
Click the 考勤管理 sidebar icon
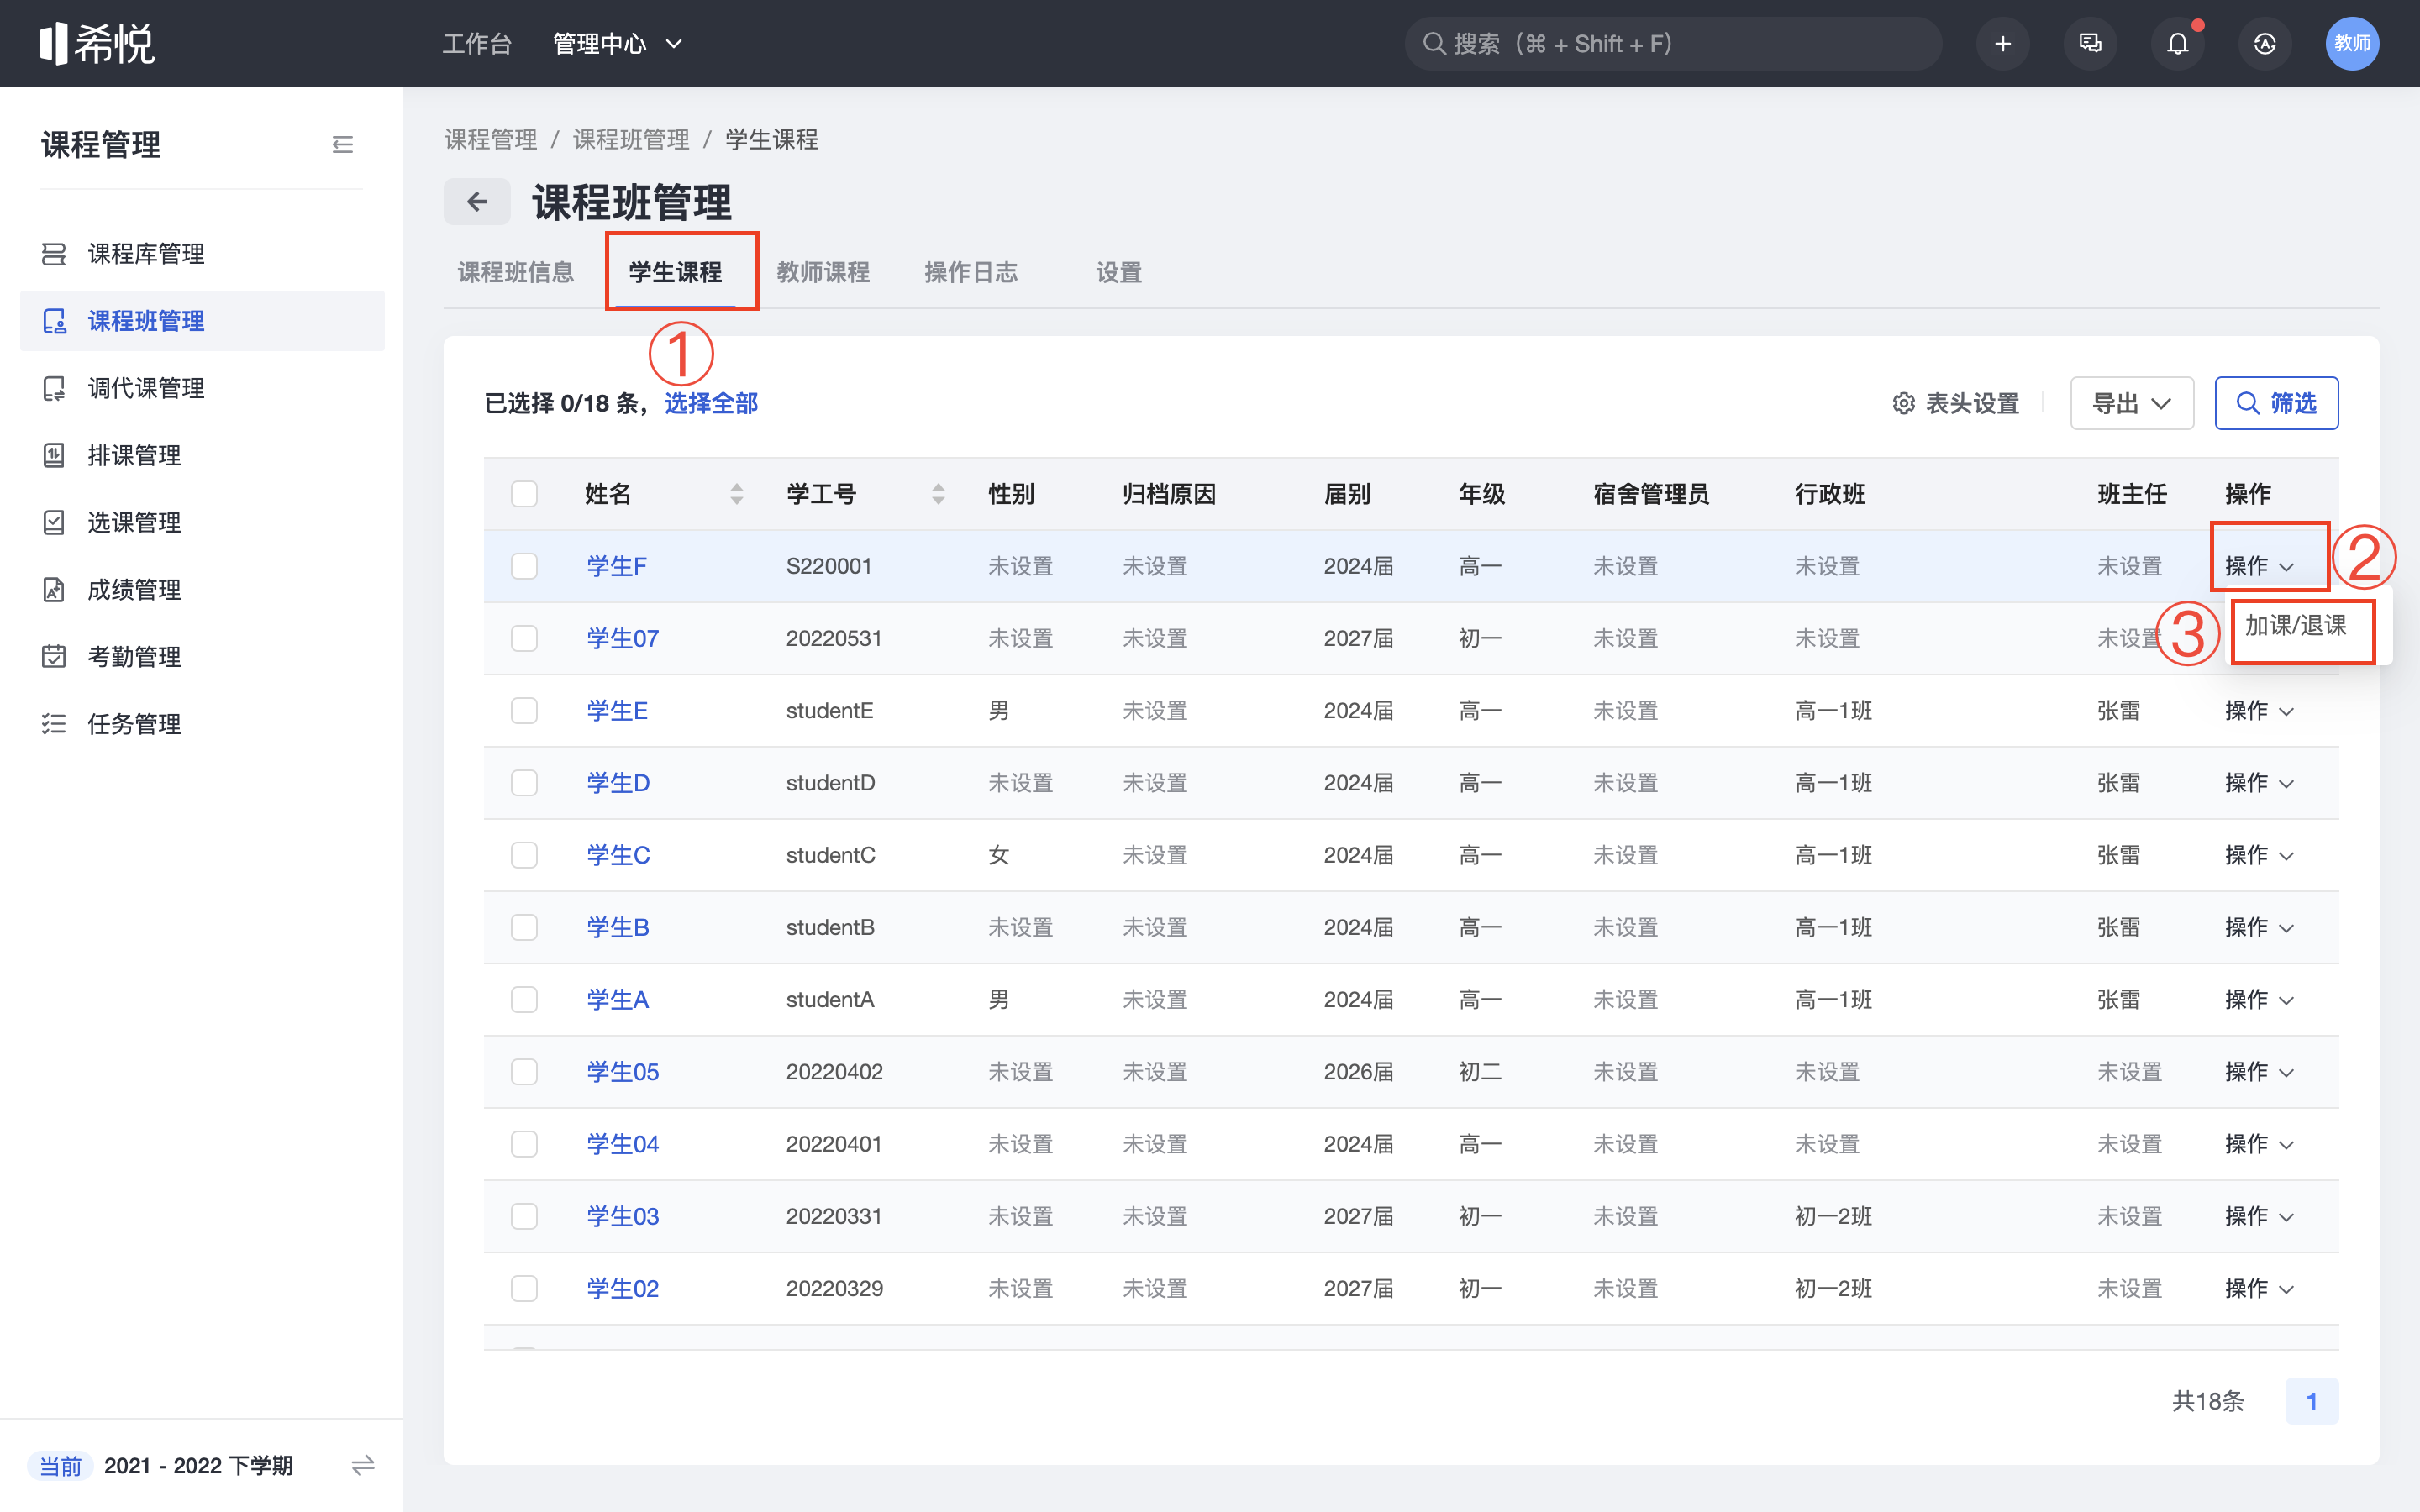[x=54, y=657]
